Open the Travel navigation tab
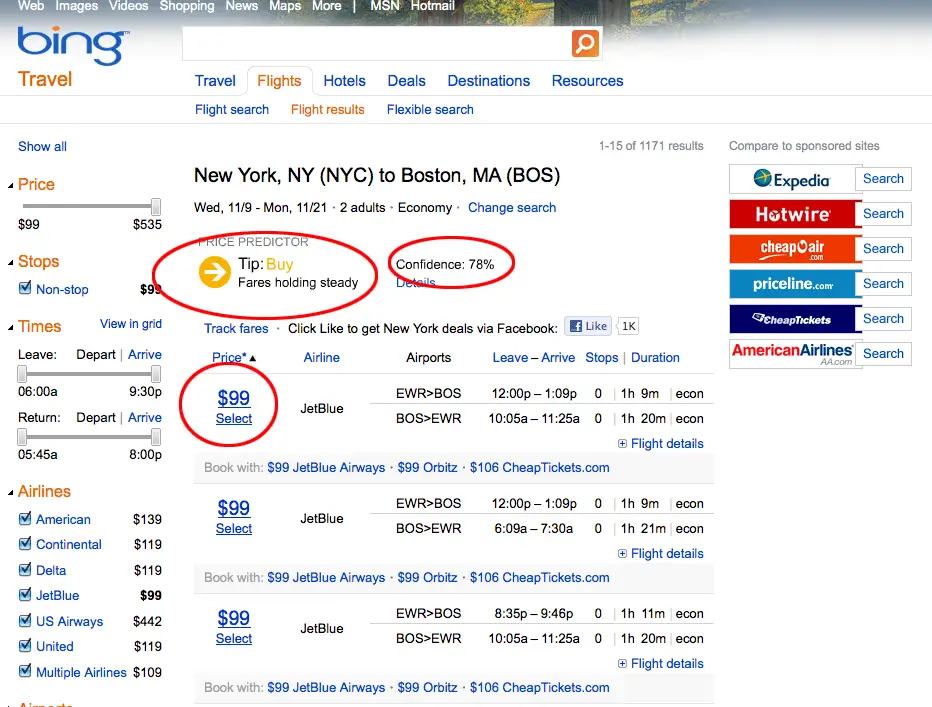The width and height of the screenshot is (932, 707). (215, 81)
